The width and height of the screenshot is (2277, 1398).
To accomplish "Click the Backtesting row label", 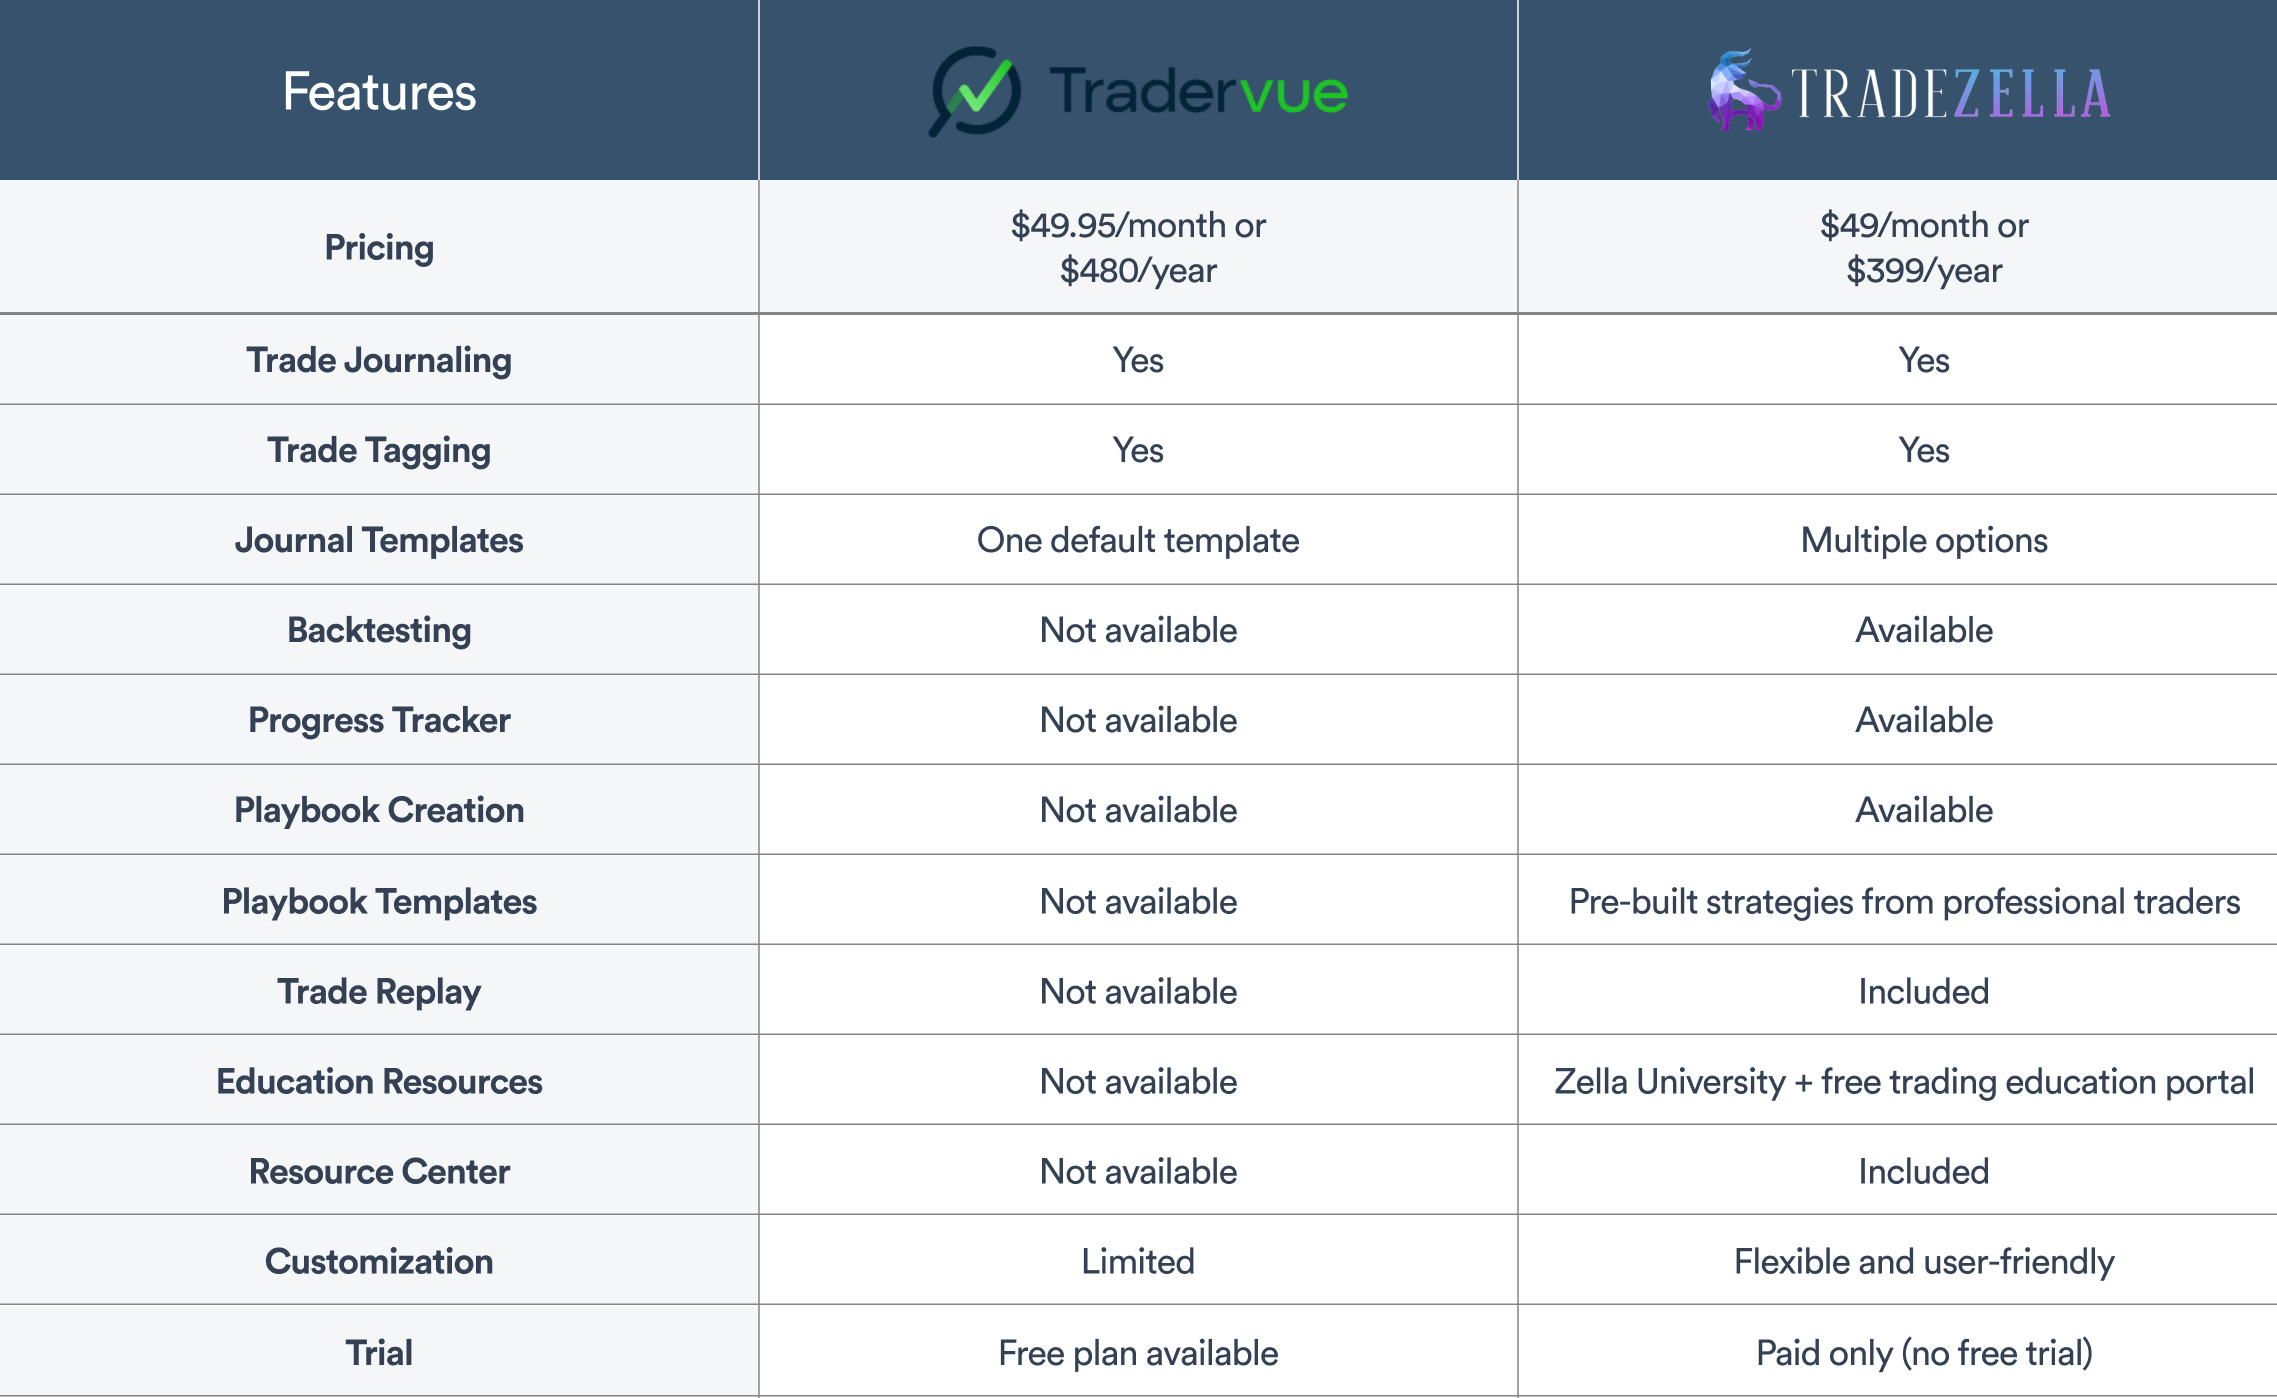I will [x=379, y=630].
